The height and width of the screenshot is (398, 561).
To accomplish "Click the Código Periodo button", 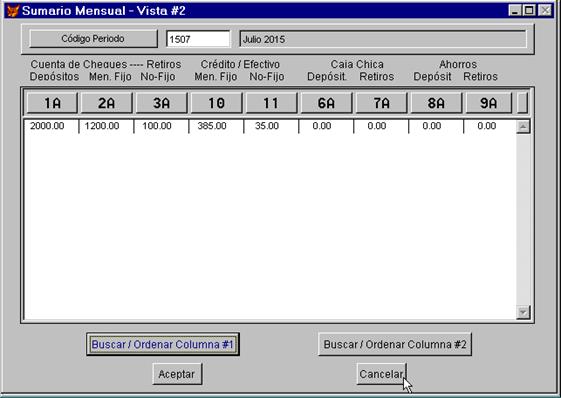I will [93, 39].
